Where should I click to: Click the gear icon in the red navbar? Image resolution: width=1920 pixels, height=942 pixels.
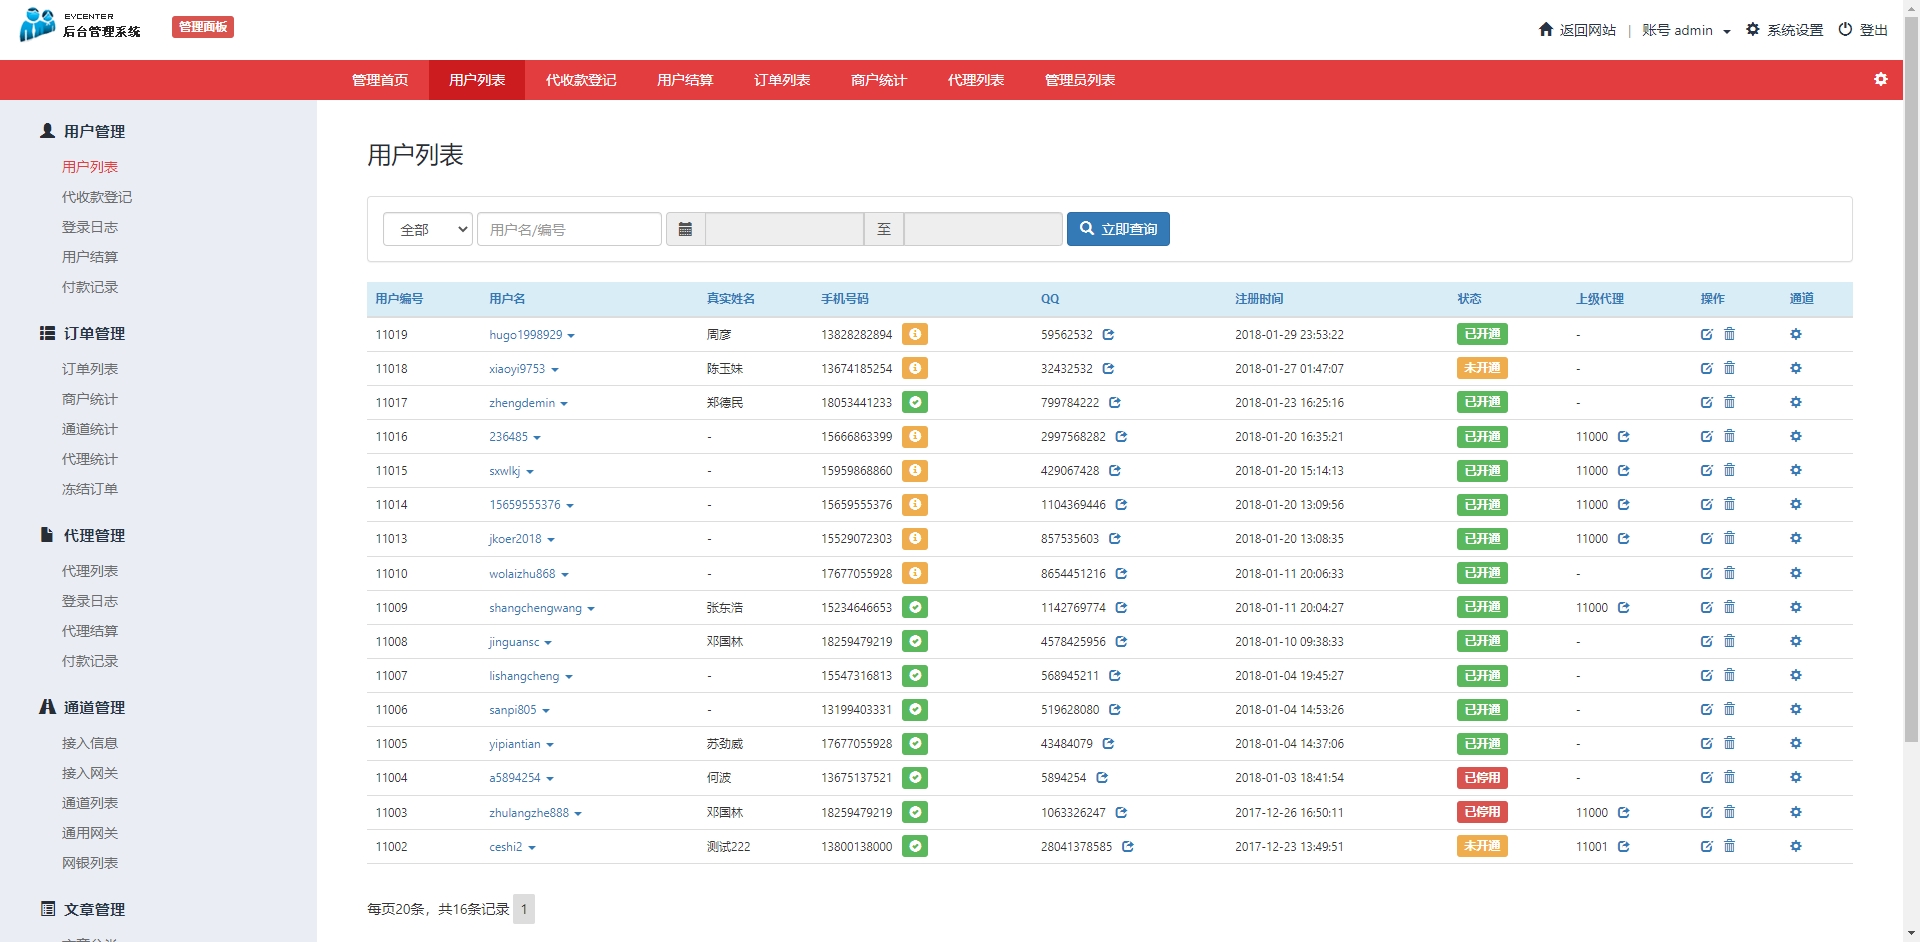(1880, 79)
